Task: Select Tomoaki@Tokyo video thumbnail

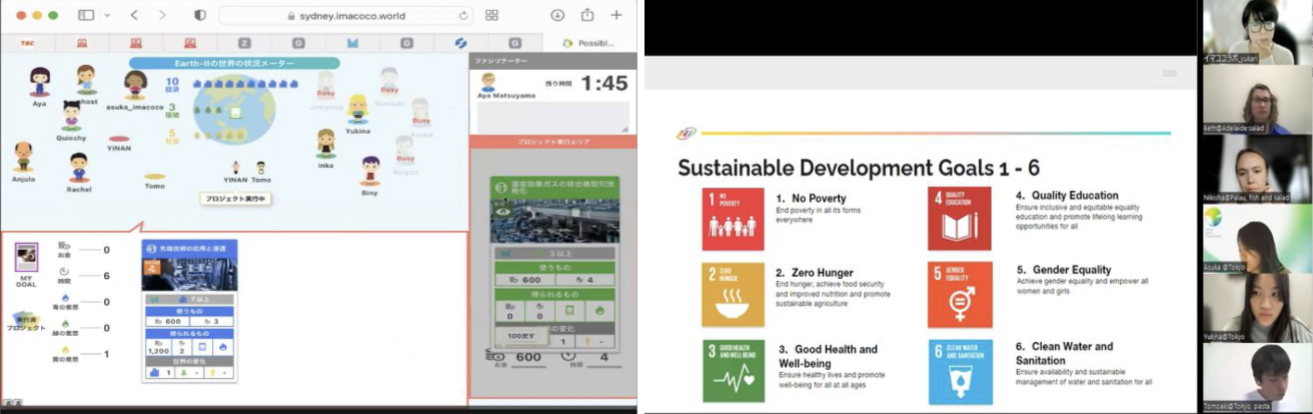Action: pos(1257,376)
